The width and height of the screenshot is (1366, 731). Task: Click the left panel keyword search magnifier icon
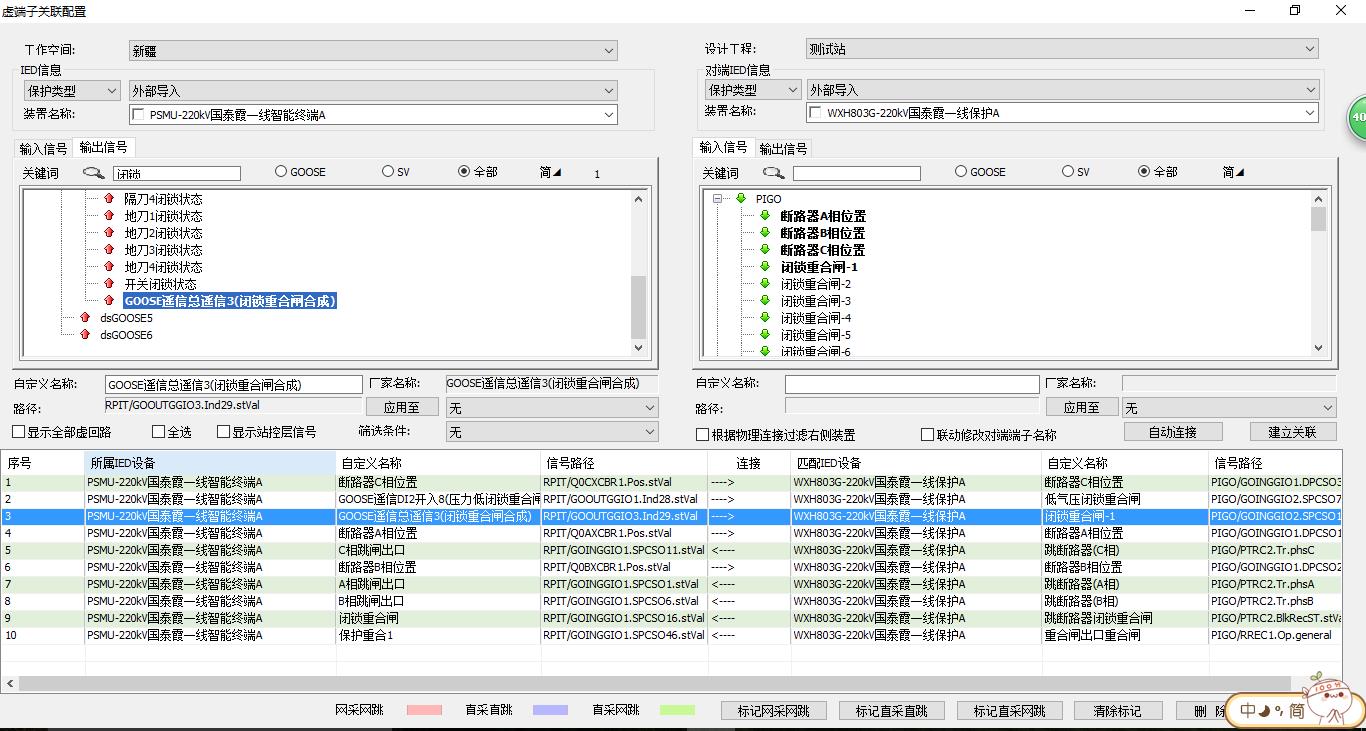[x=93, y=172]
